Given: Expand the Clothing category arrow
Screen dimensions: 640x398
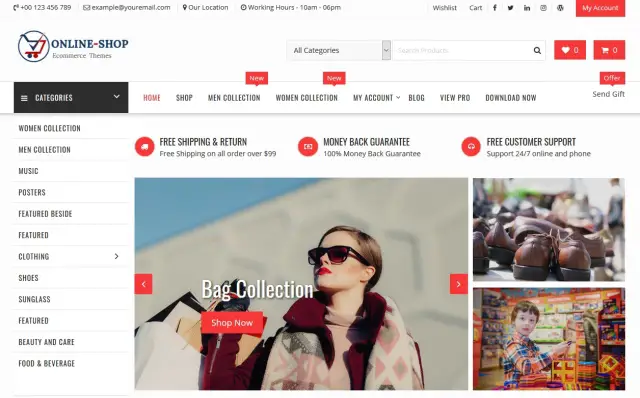Looking at the screenshot, I should 116,256.
